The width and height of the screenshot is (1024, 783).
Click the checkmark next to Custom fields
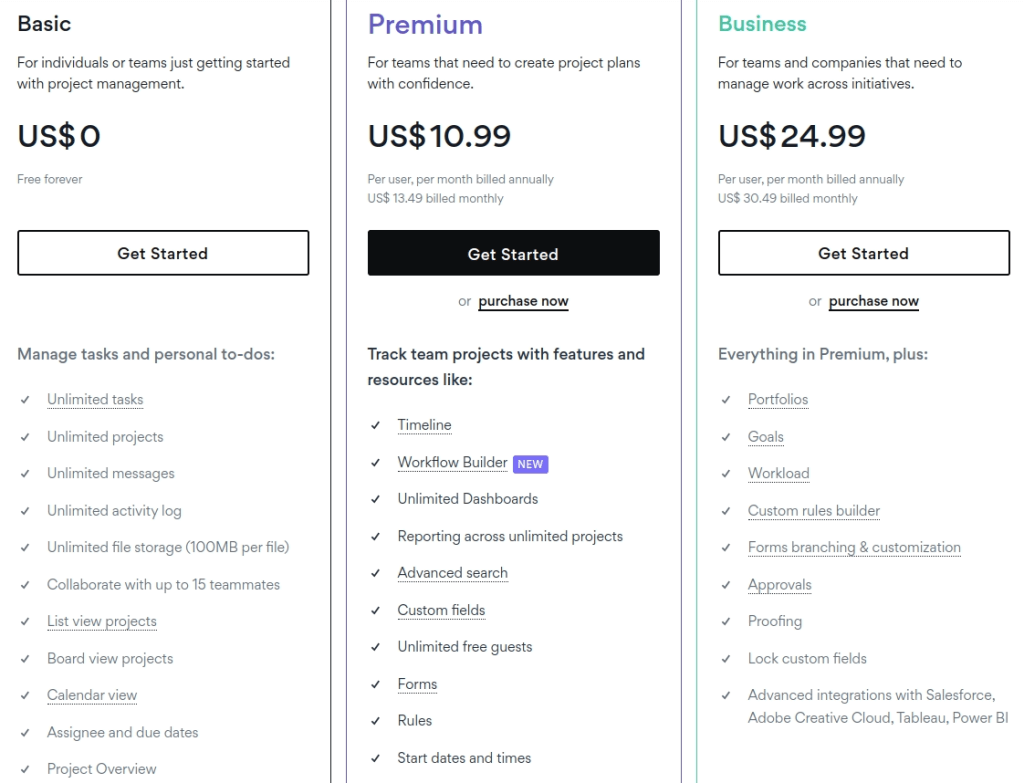click(x=378, y=610)
